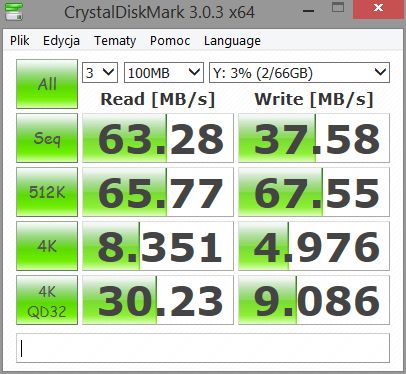Click the Read [MB/s] column header

point(158,99)
